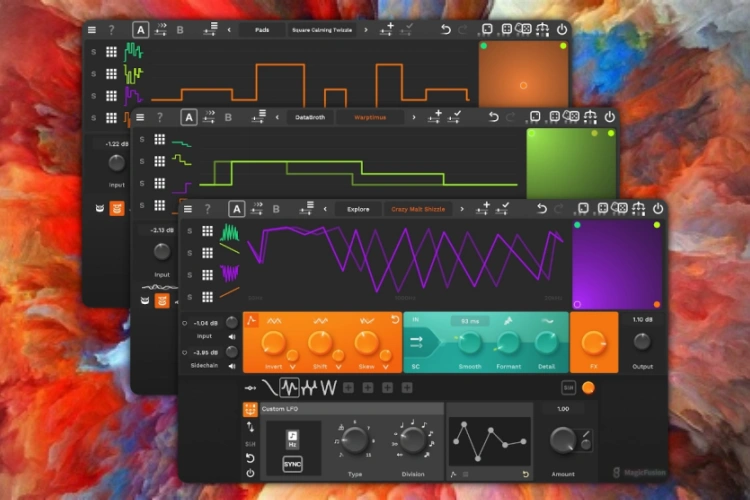
Task: Toggle SYNC button in Custom LFO
Action: (292, 464)
